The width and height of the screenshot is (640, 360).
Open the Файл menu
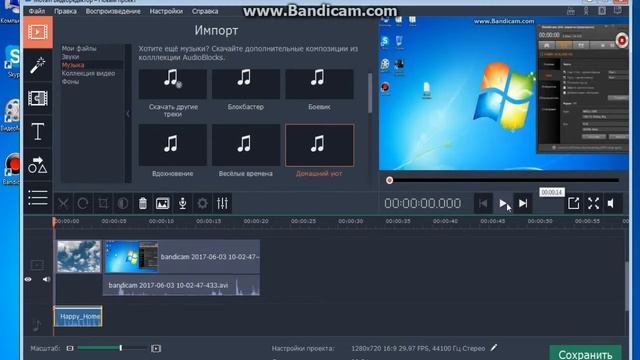tap(37, 11)
